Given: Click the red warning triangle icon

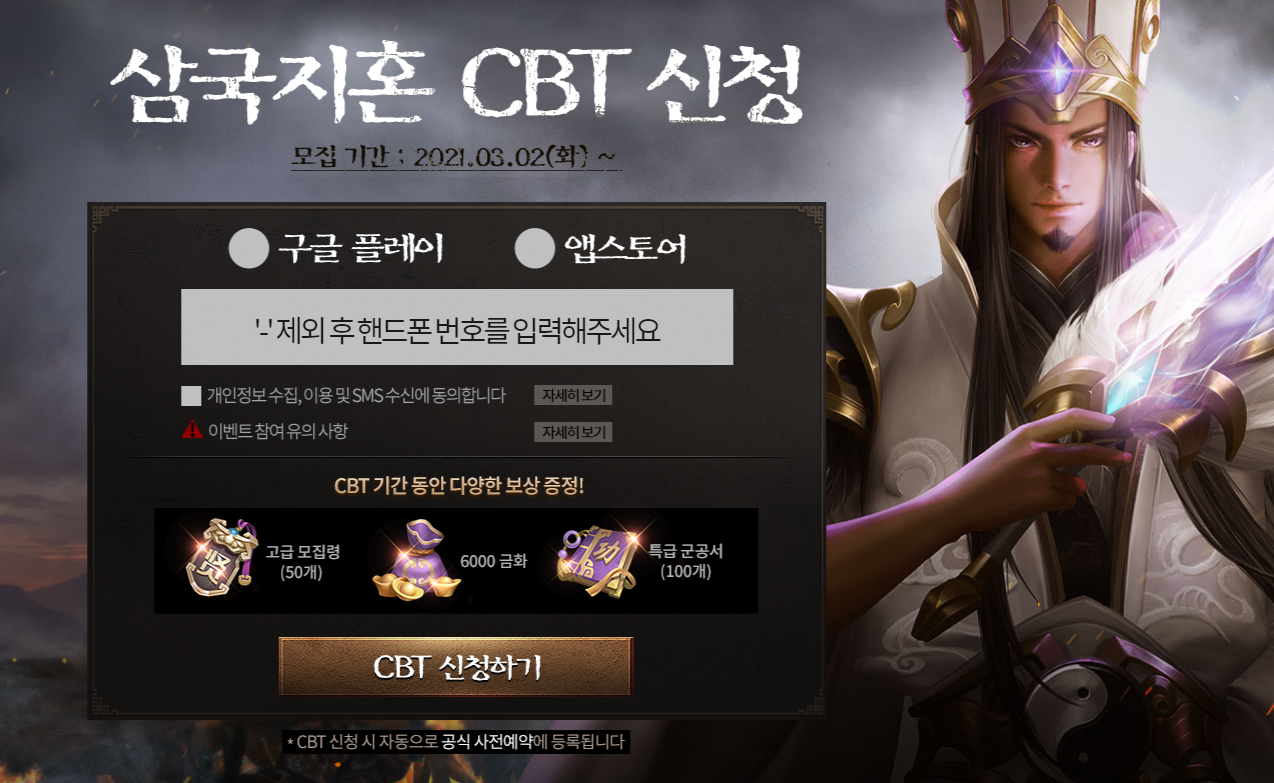Looking at the screenshot, I should click(192, 430).
